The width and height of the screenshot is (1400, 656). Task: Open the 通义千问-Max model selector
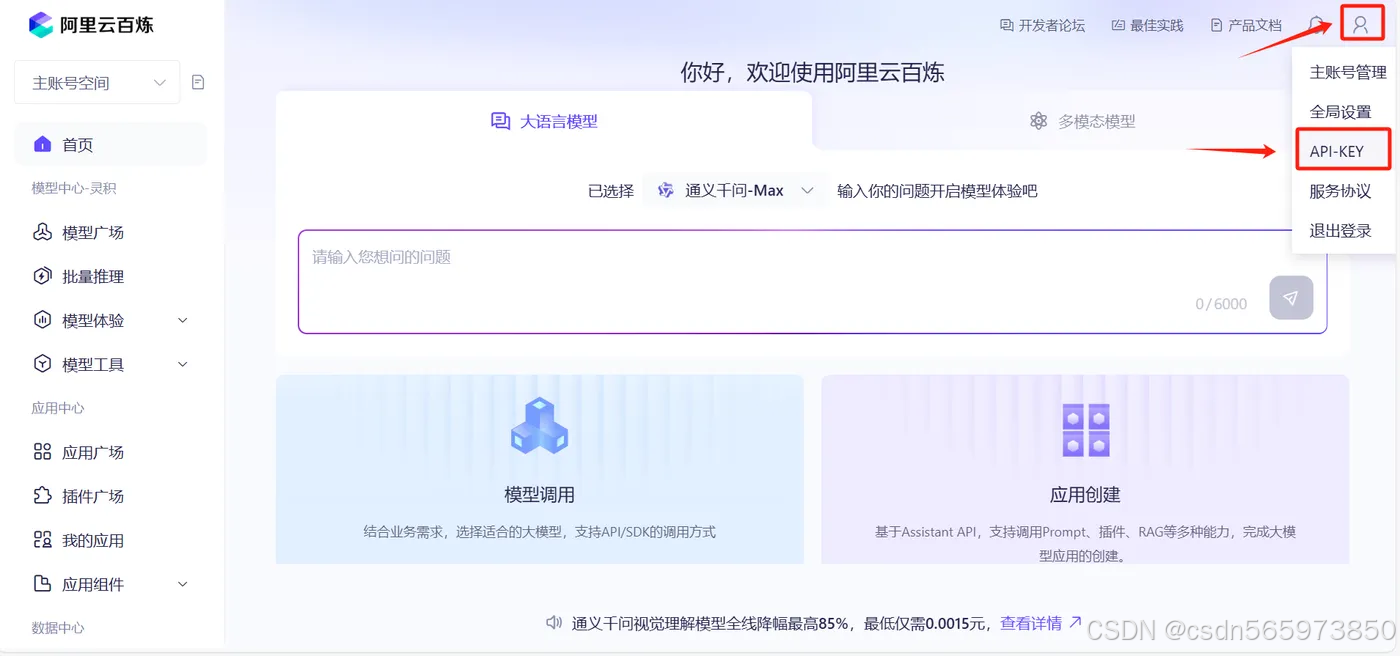(735, 190)
